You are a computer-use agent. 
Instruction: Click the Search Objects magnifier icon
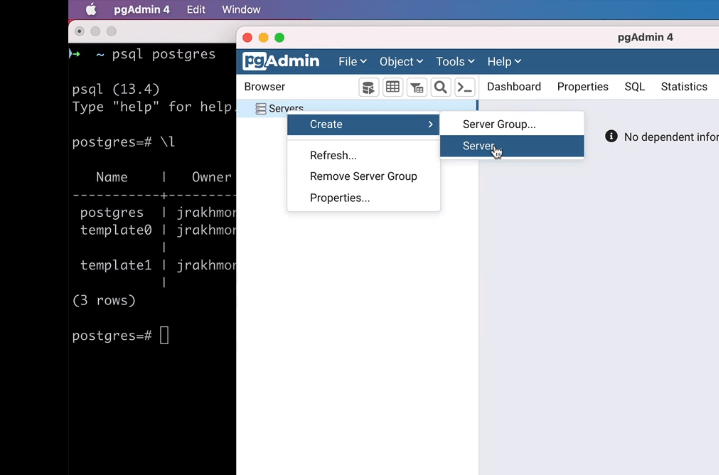point(441,87)
